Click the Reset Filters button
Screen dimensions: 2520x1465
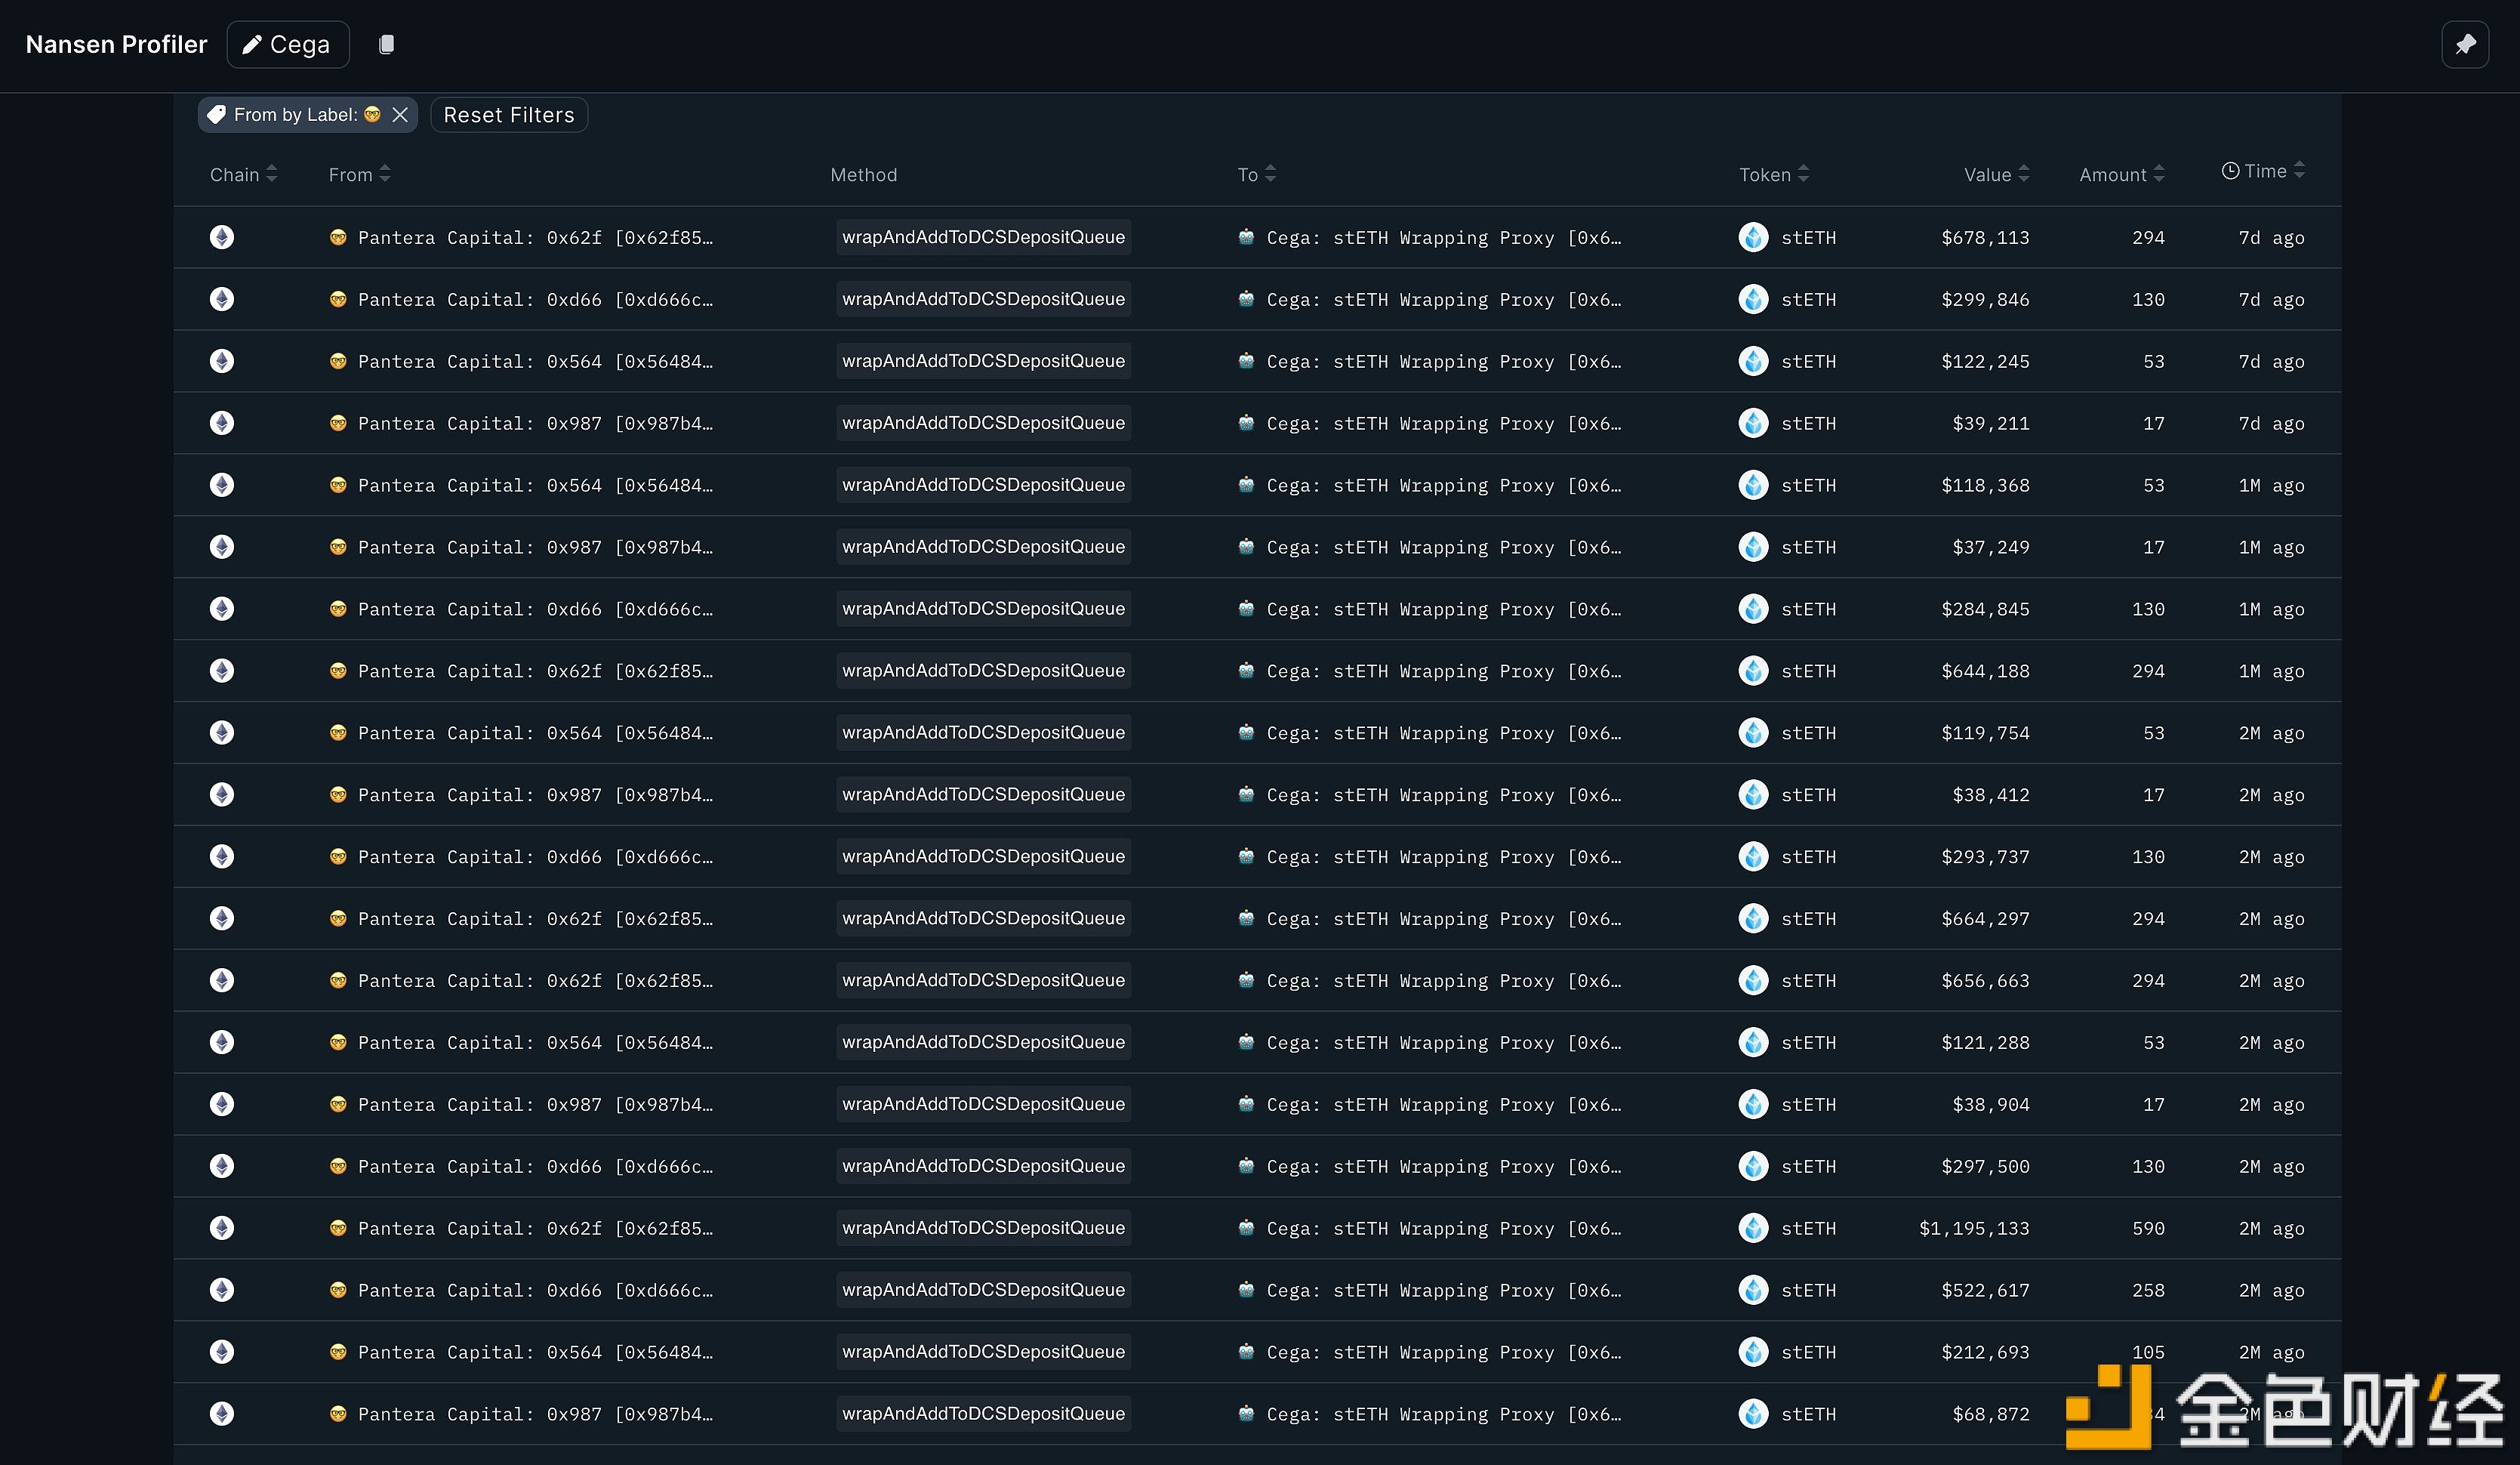[x=509, y=115]
